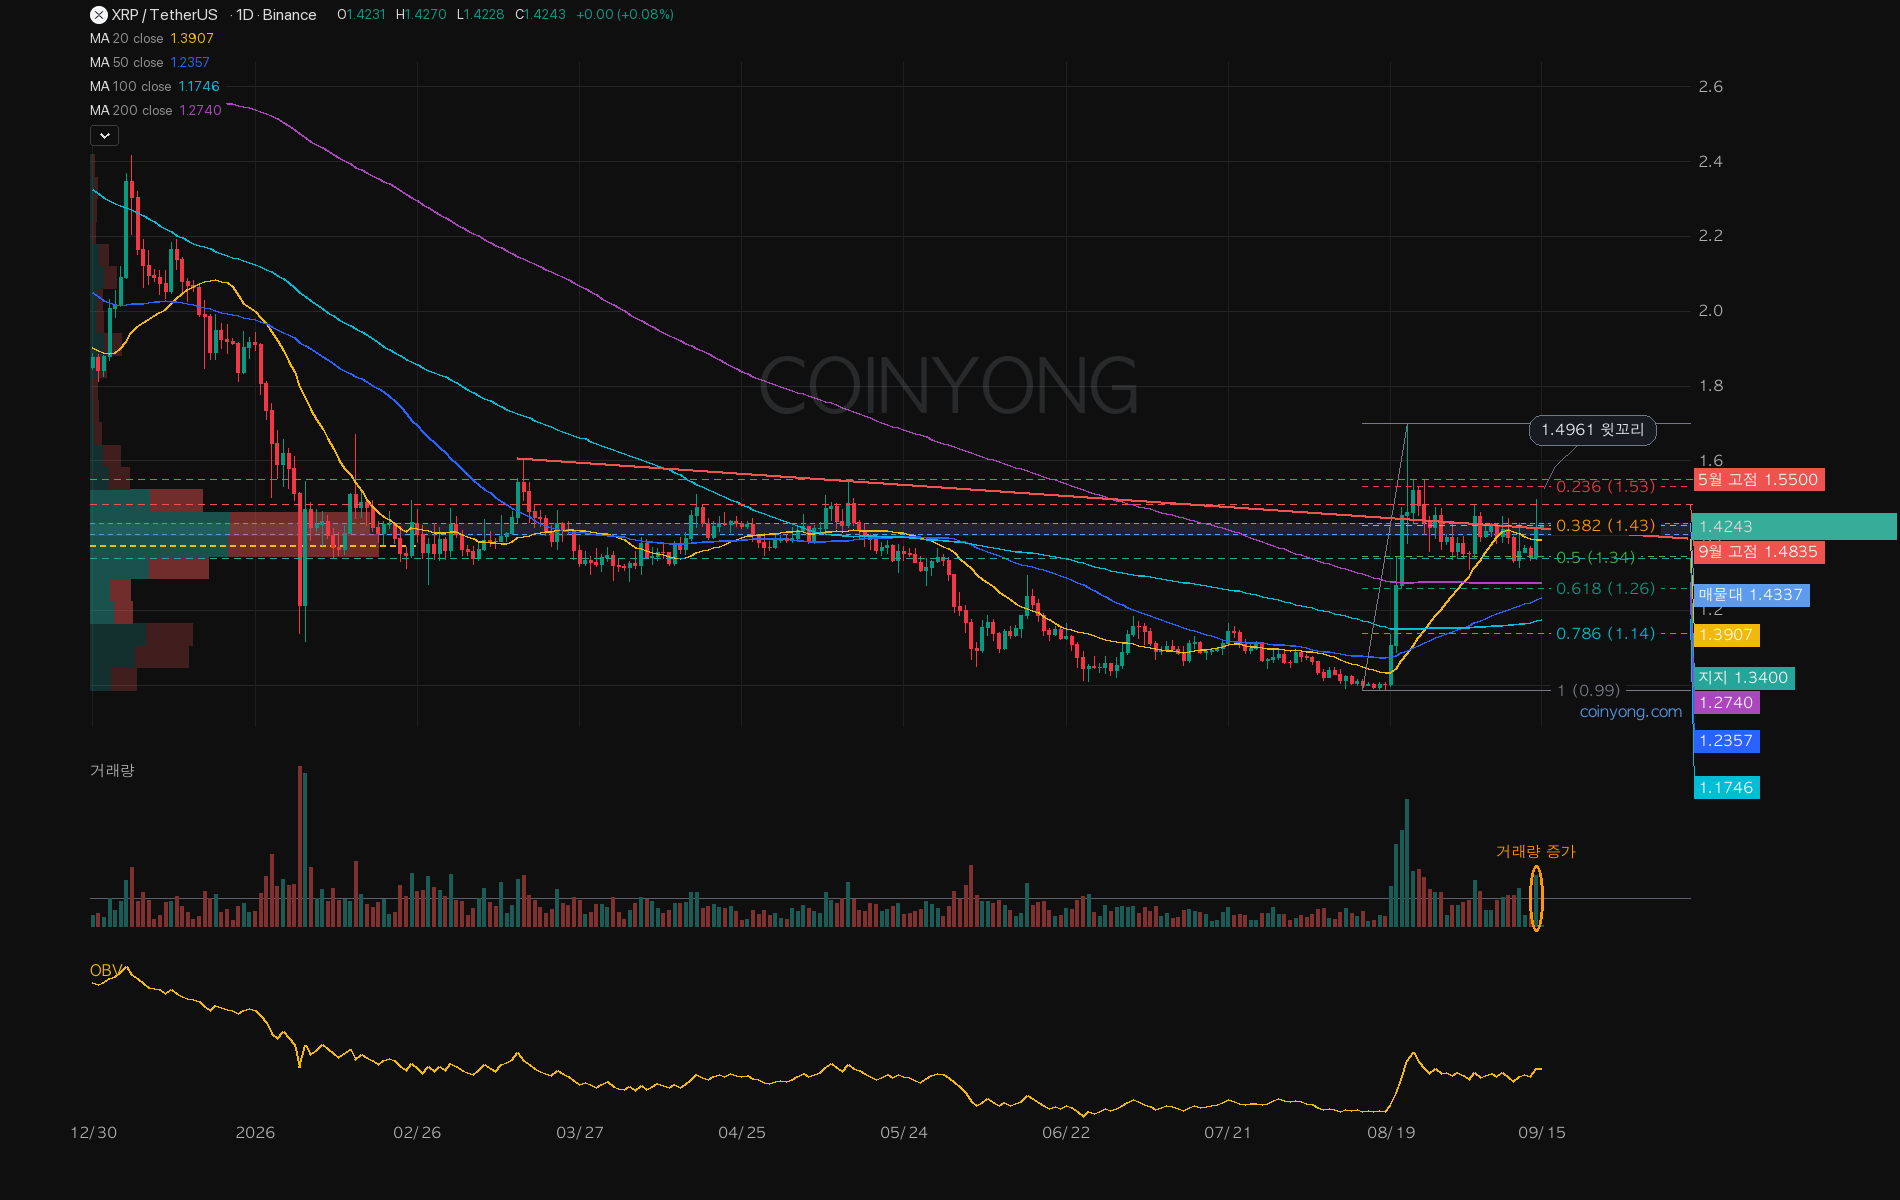
Task: Click the OBV indicator label
Action: [105, 970]
